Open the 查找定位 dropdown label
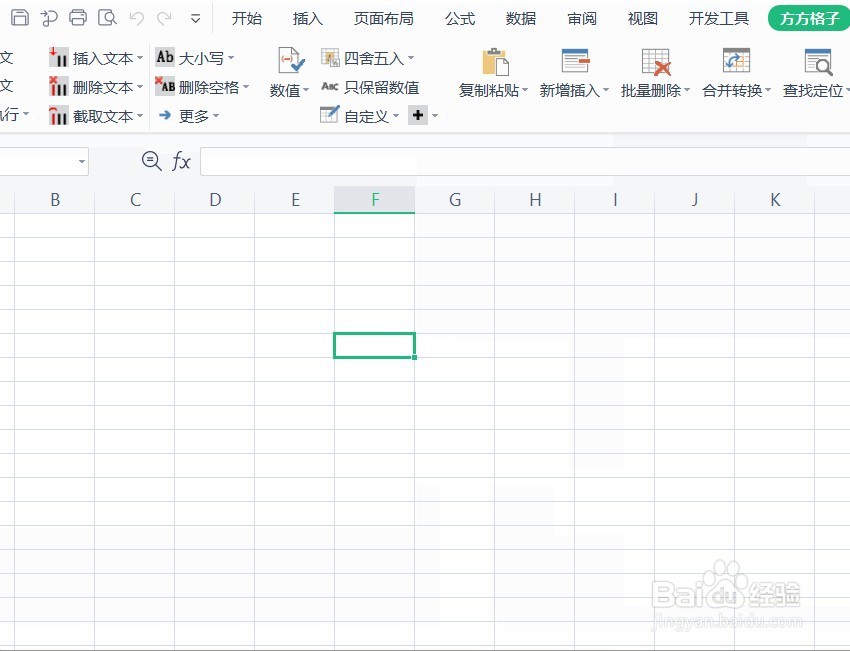This screenshot has height=651, width=850. (x=816, y=91)
